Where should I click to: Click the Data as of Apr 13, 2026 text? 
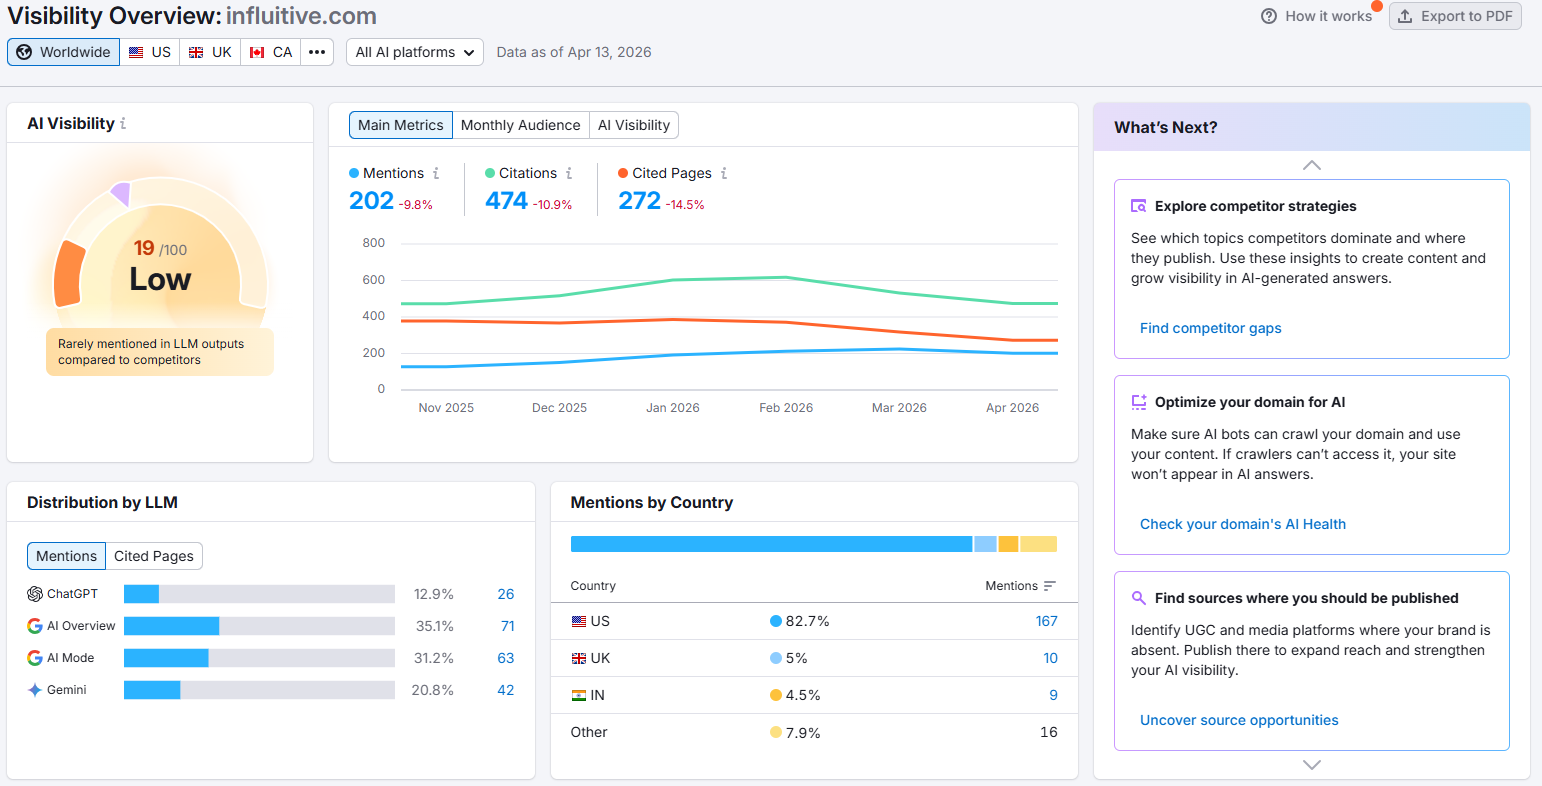click(x=574, y=52)
